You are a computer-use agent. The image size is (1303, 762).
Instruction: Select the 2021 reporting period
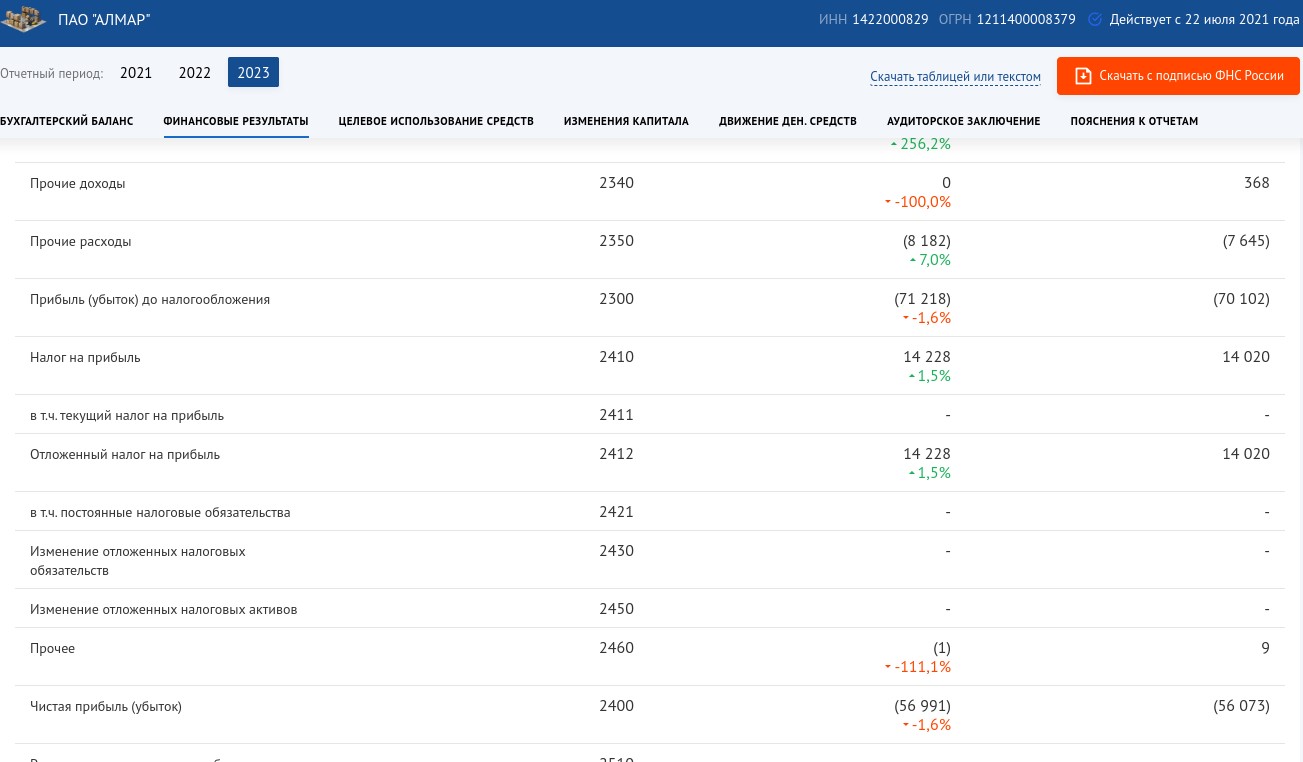(136, 73)
